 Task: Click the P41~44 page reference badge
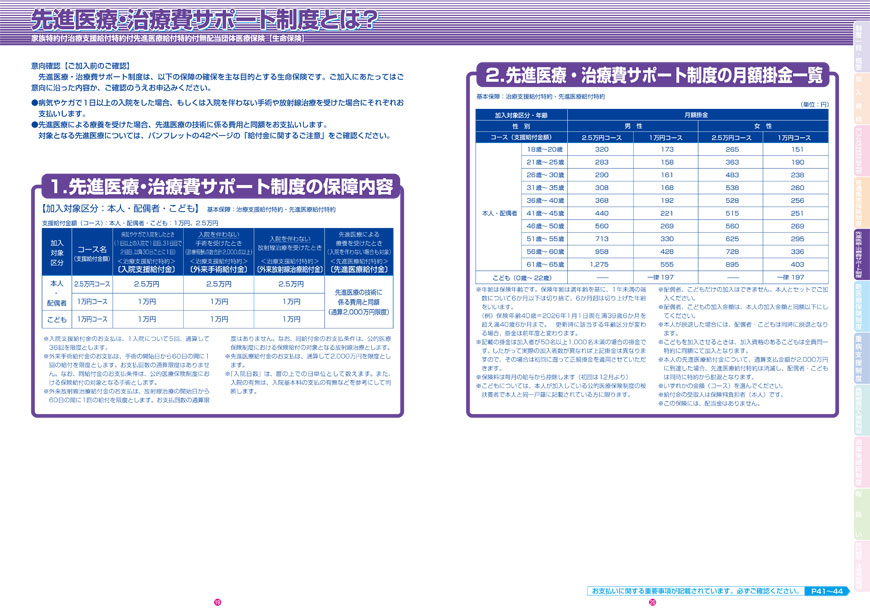[828, 590]
